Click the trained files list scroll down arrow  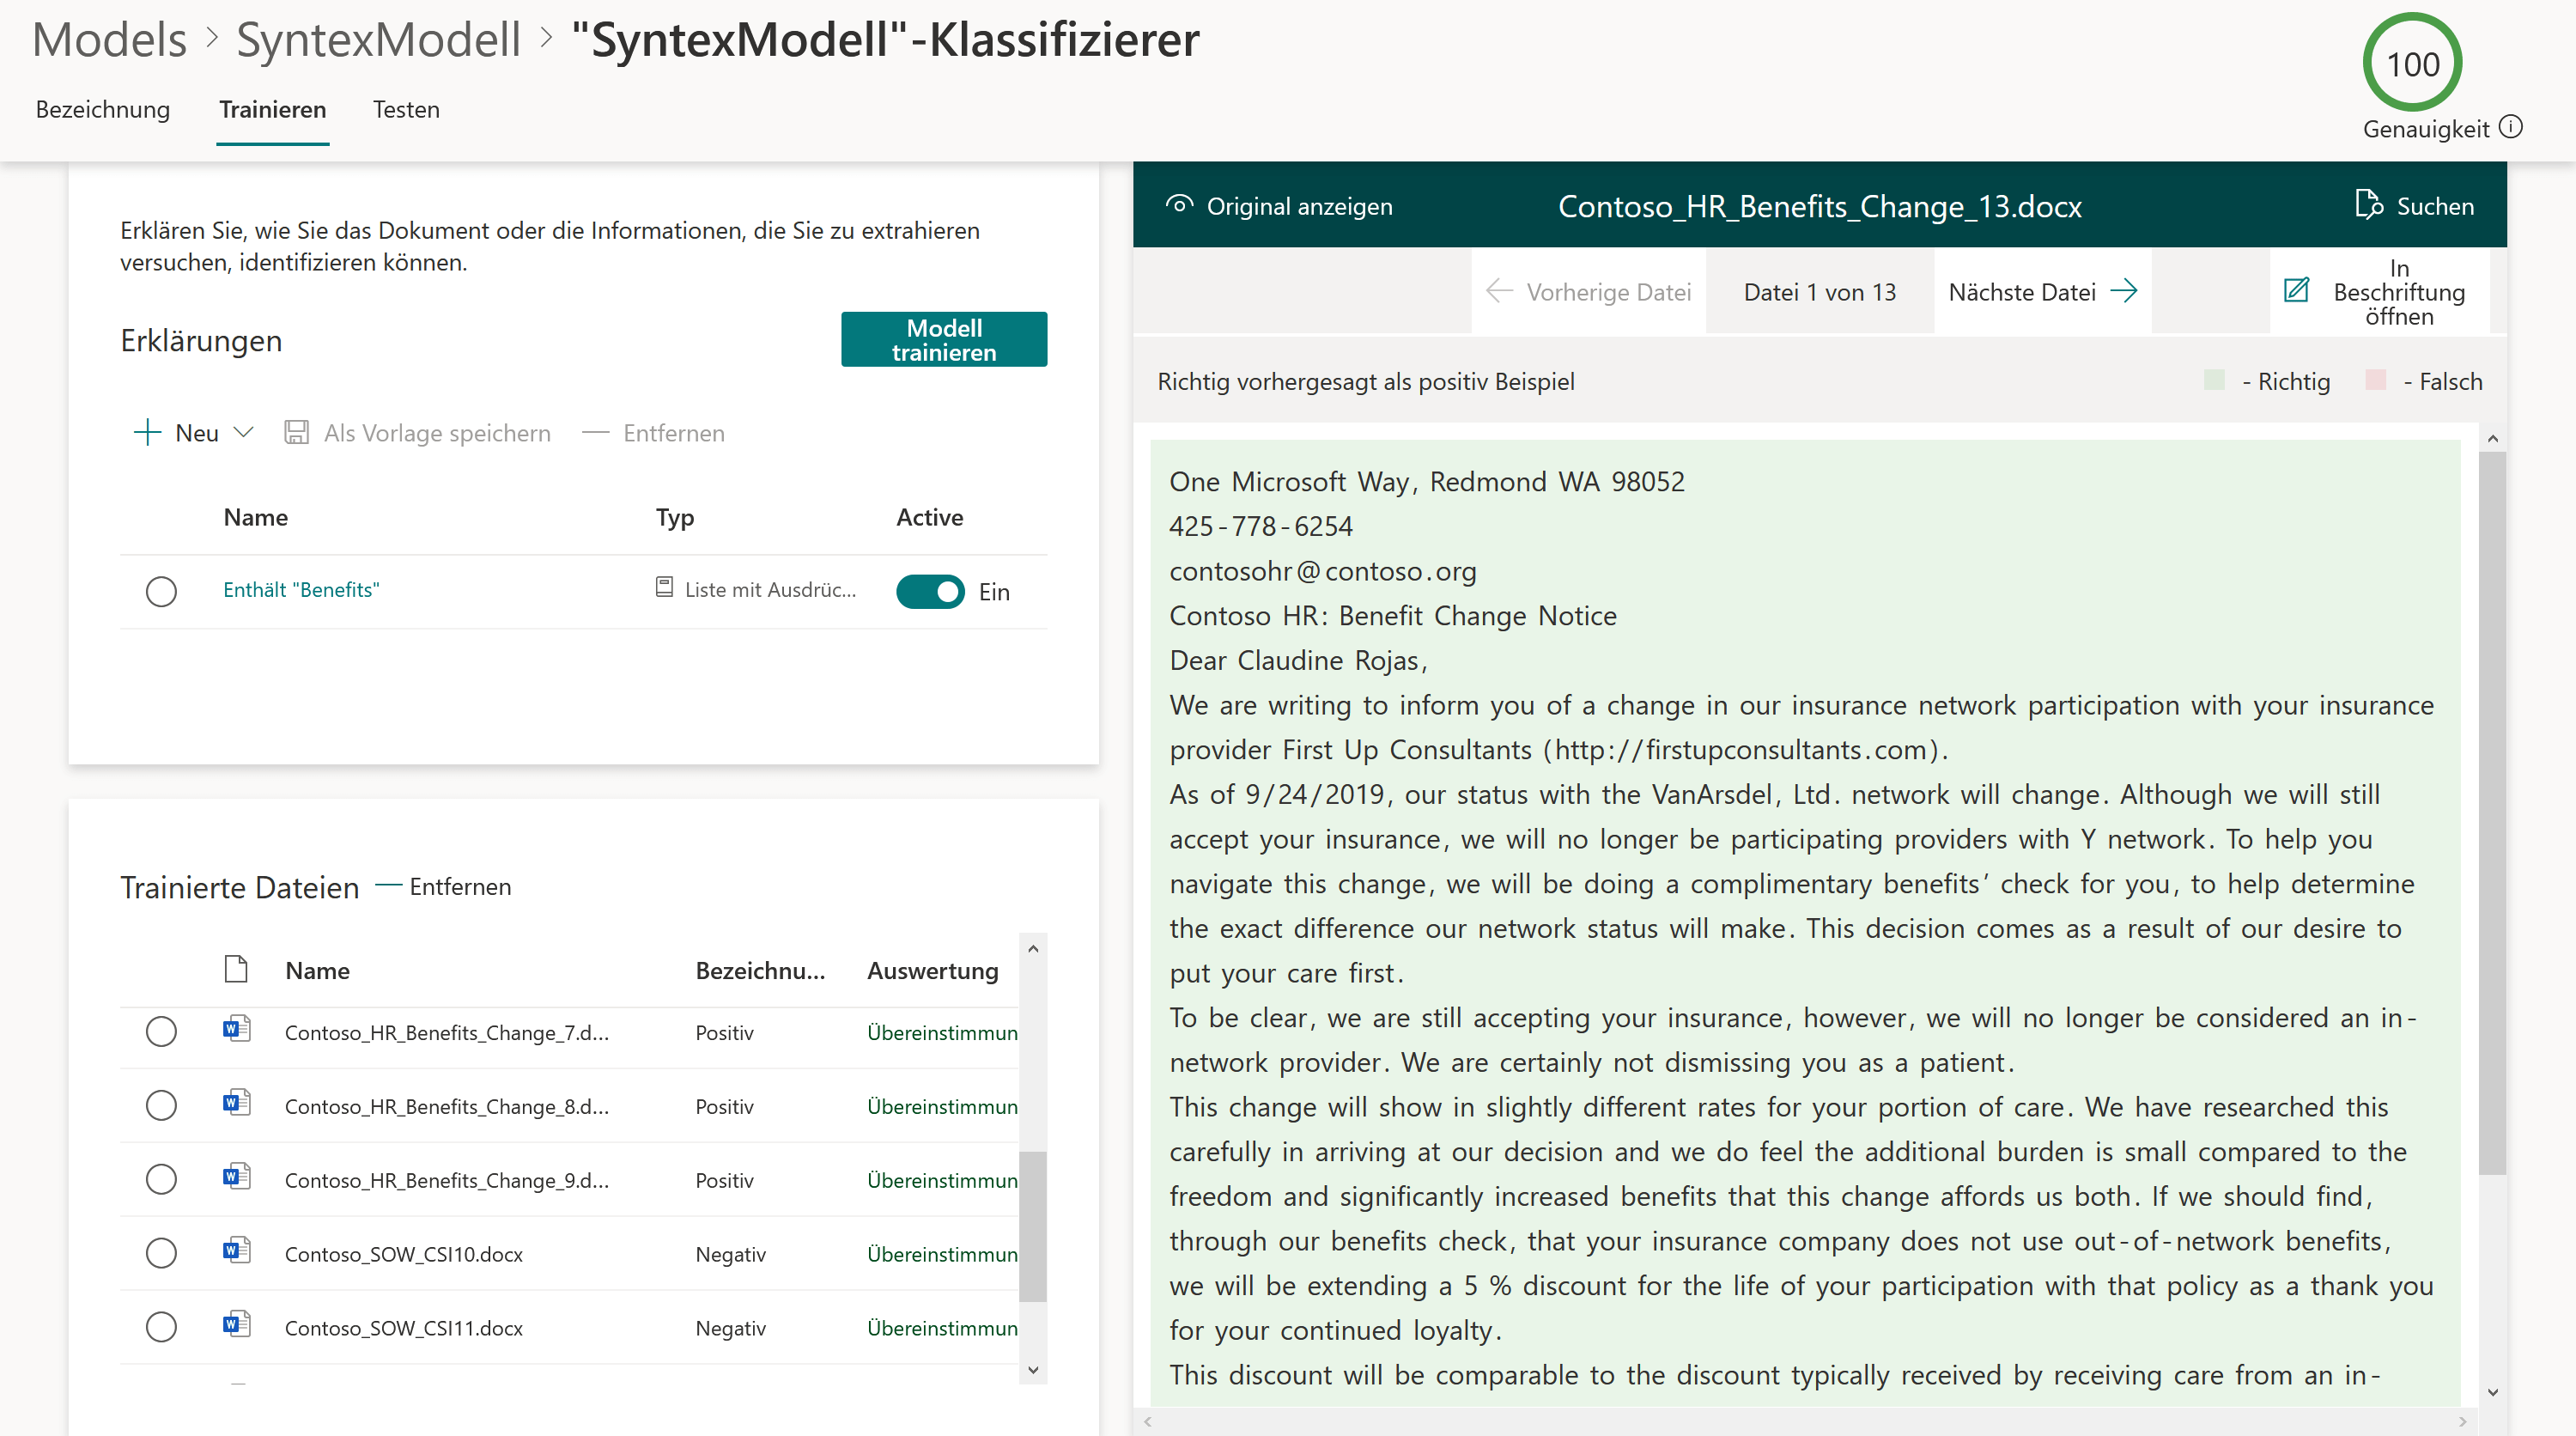coord(1033,1370)
